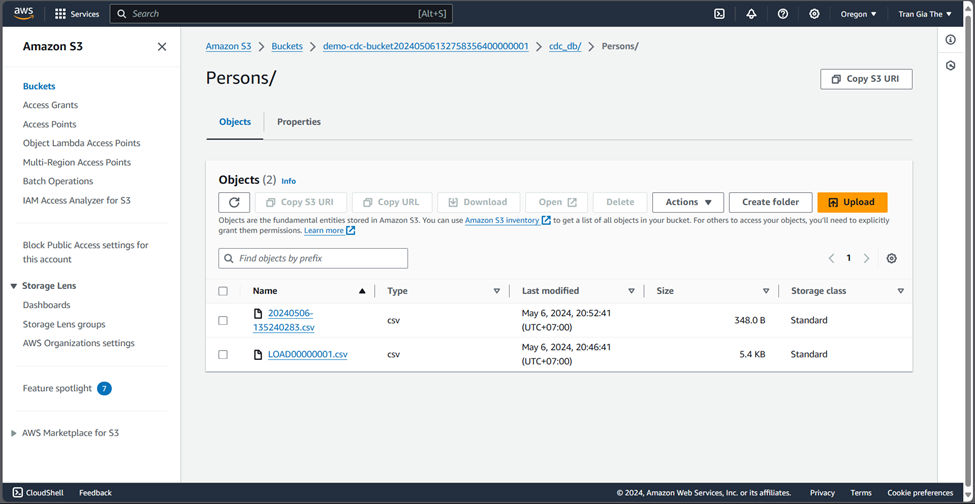This screenshot has width=975, height=504.
Task: Click the Find objects by prefix field
Action: [x=313, y=259]
